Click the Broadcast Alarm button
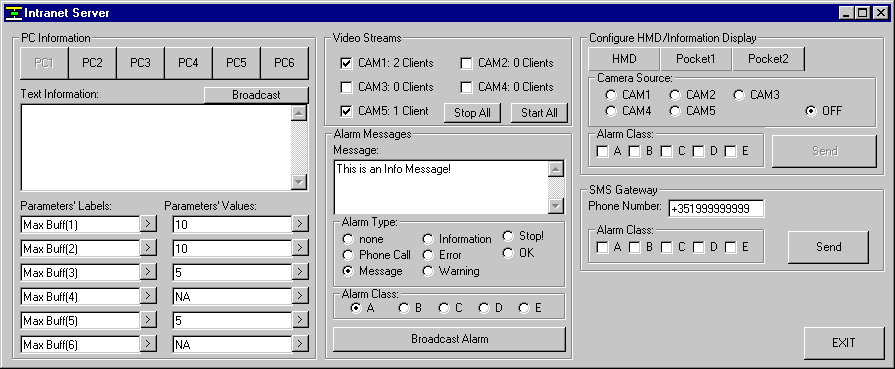The width and height of the screenshot is (895, 369). [449, 339]
